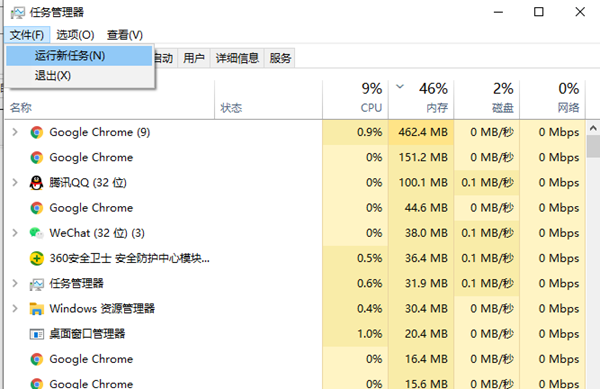Select the 0.9% CPU value
Viewport: 600px width, 389px height.
click(x=369, y=132)
